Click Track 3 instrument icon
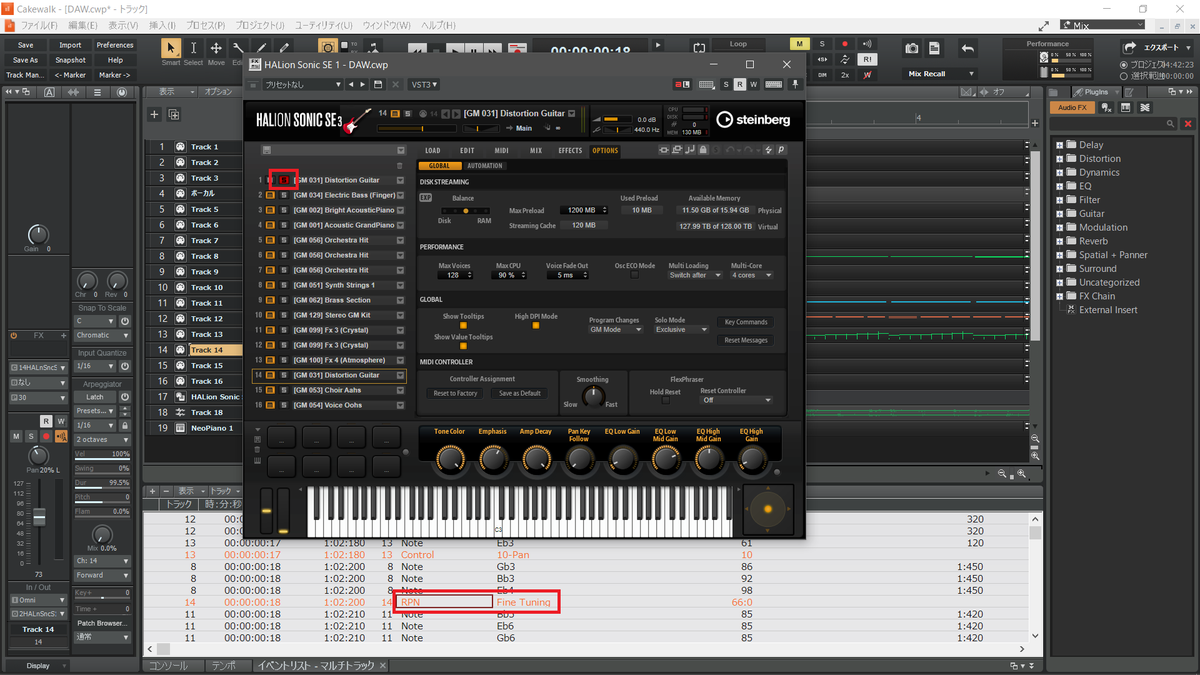1200x675 pixels. (180, 178)
